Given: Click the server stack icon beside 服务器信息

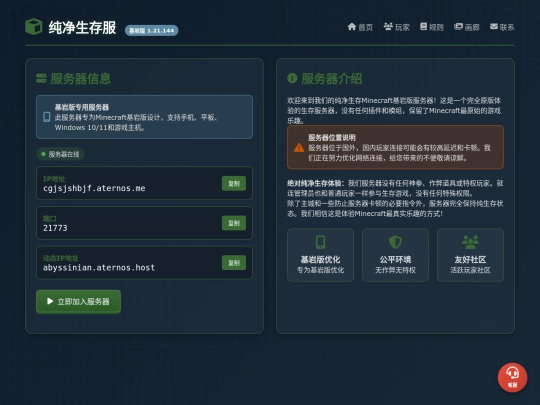Looking at the screenshot, I should click(41, 78).
